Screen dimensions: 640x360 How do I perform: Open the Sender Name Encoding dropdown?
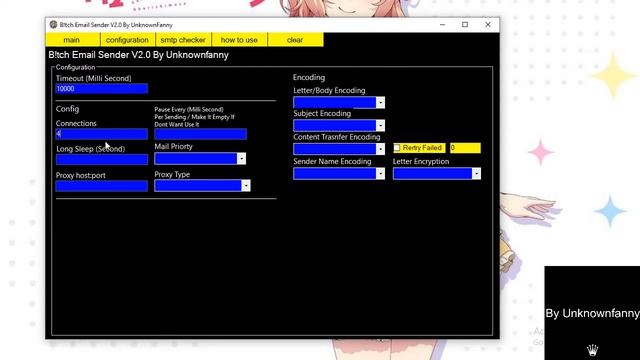point(380,173)
